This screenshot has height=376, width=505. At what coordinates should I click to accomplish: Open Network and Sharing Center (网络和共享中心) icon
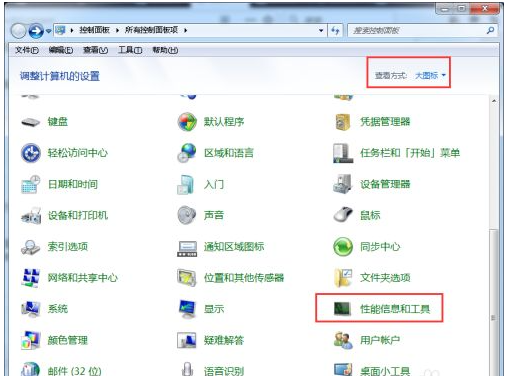31,278
